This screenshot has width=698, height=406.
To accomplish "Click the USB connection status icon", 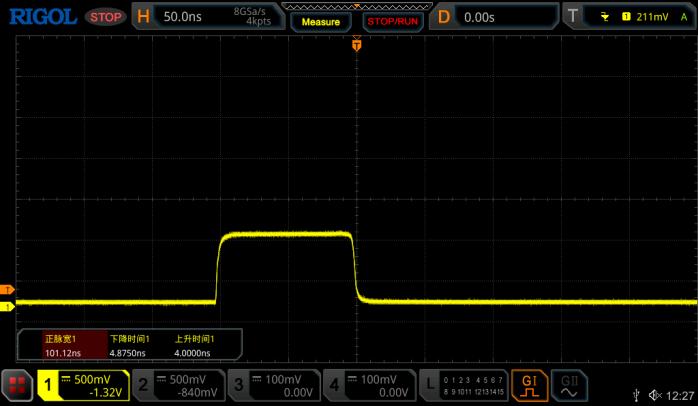I will pos(637,395).
